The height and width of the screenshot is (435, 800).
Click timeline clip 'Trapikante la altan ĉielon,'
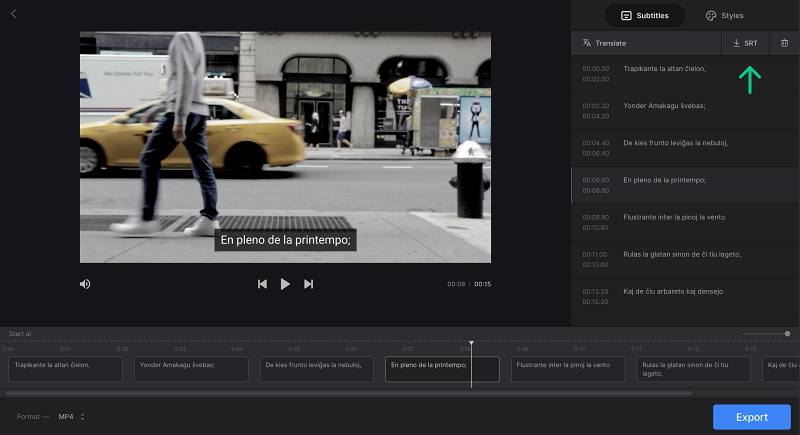click(65, 369)
